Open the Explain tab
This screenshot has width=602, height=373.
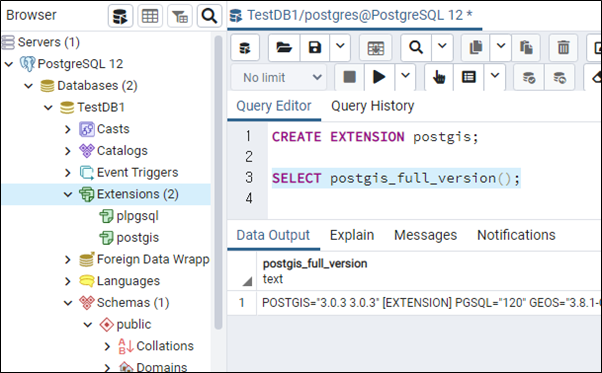coord(352,235)
